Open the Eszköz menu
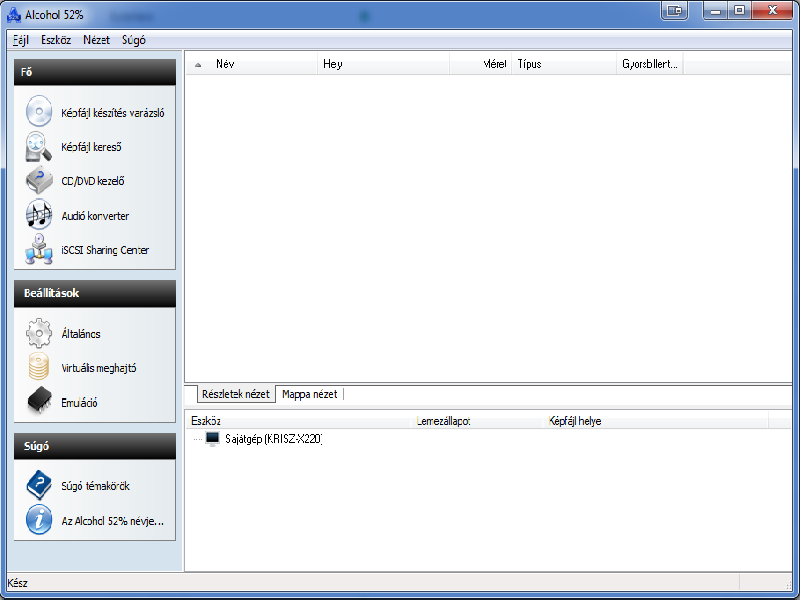800x600 pixels. tap(56, 40)
